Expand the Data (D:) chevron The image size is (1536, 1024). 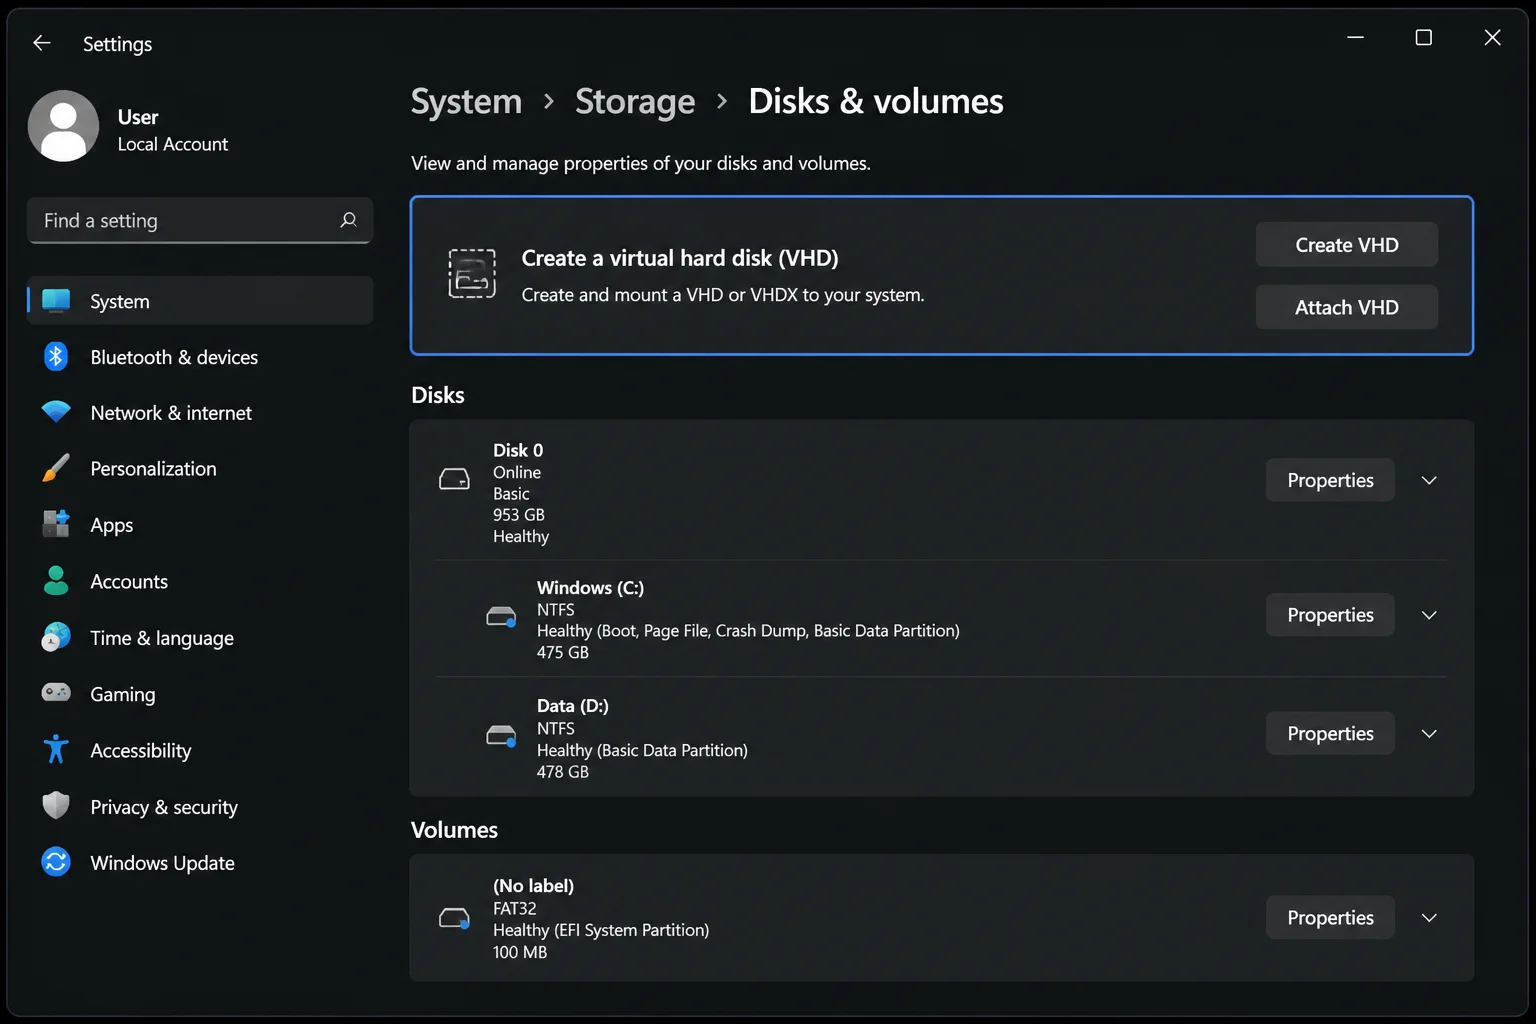pos(1429,734)
